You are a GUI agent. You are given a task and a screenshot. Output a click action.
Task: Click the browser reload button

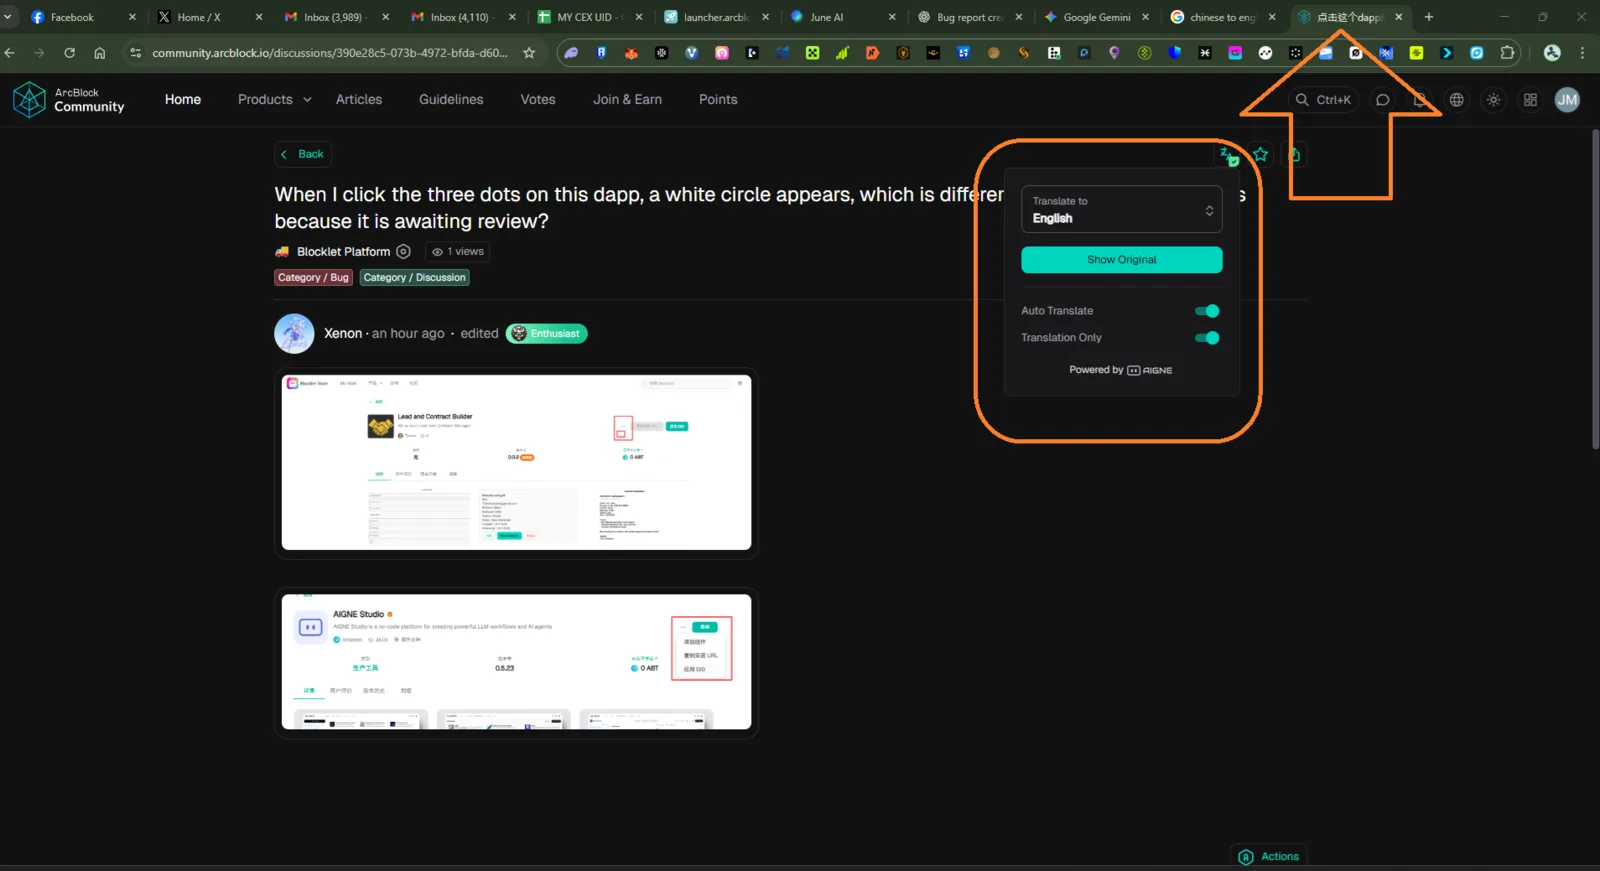click(x=69, y=53)
